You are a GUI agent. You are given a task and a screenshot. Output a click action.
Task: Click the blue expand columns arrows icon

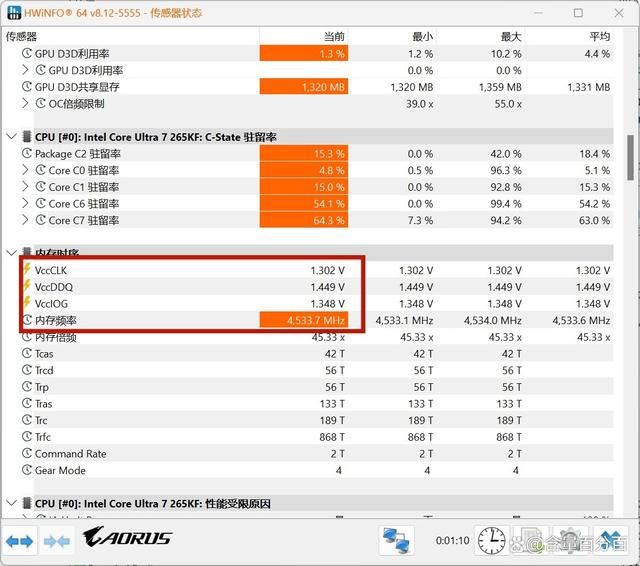20,541
